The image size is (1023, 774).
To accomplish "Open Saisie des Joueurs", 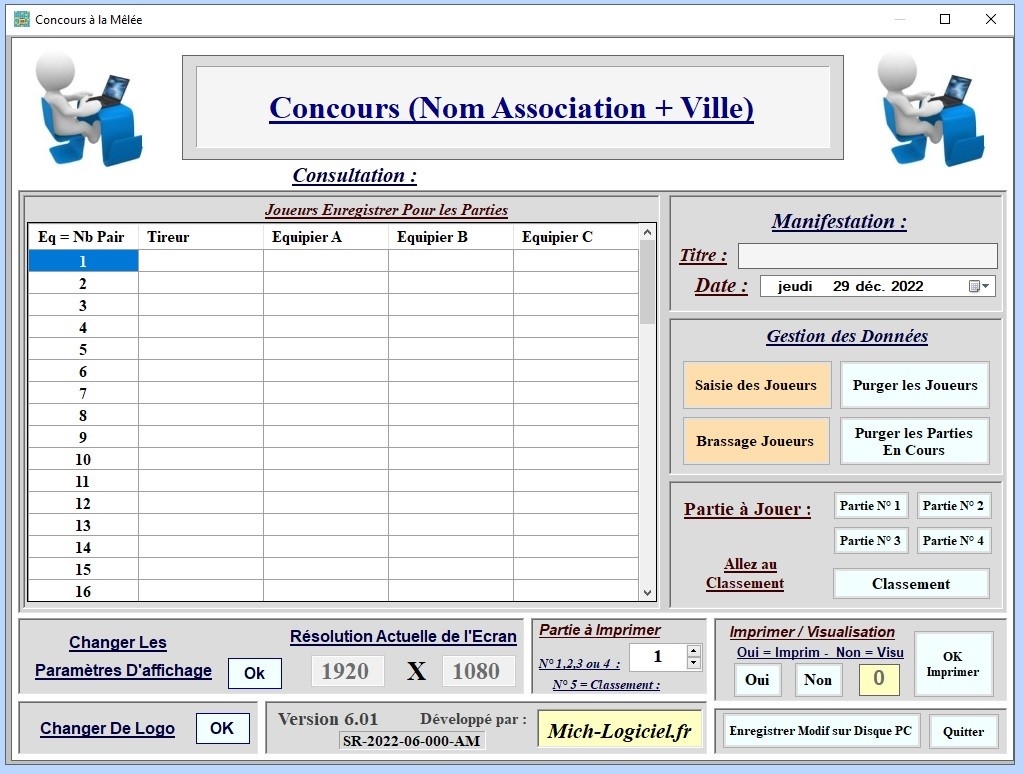I will [756, 385].
